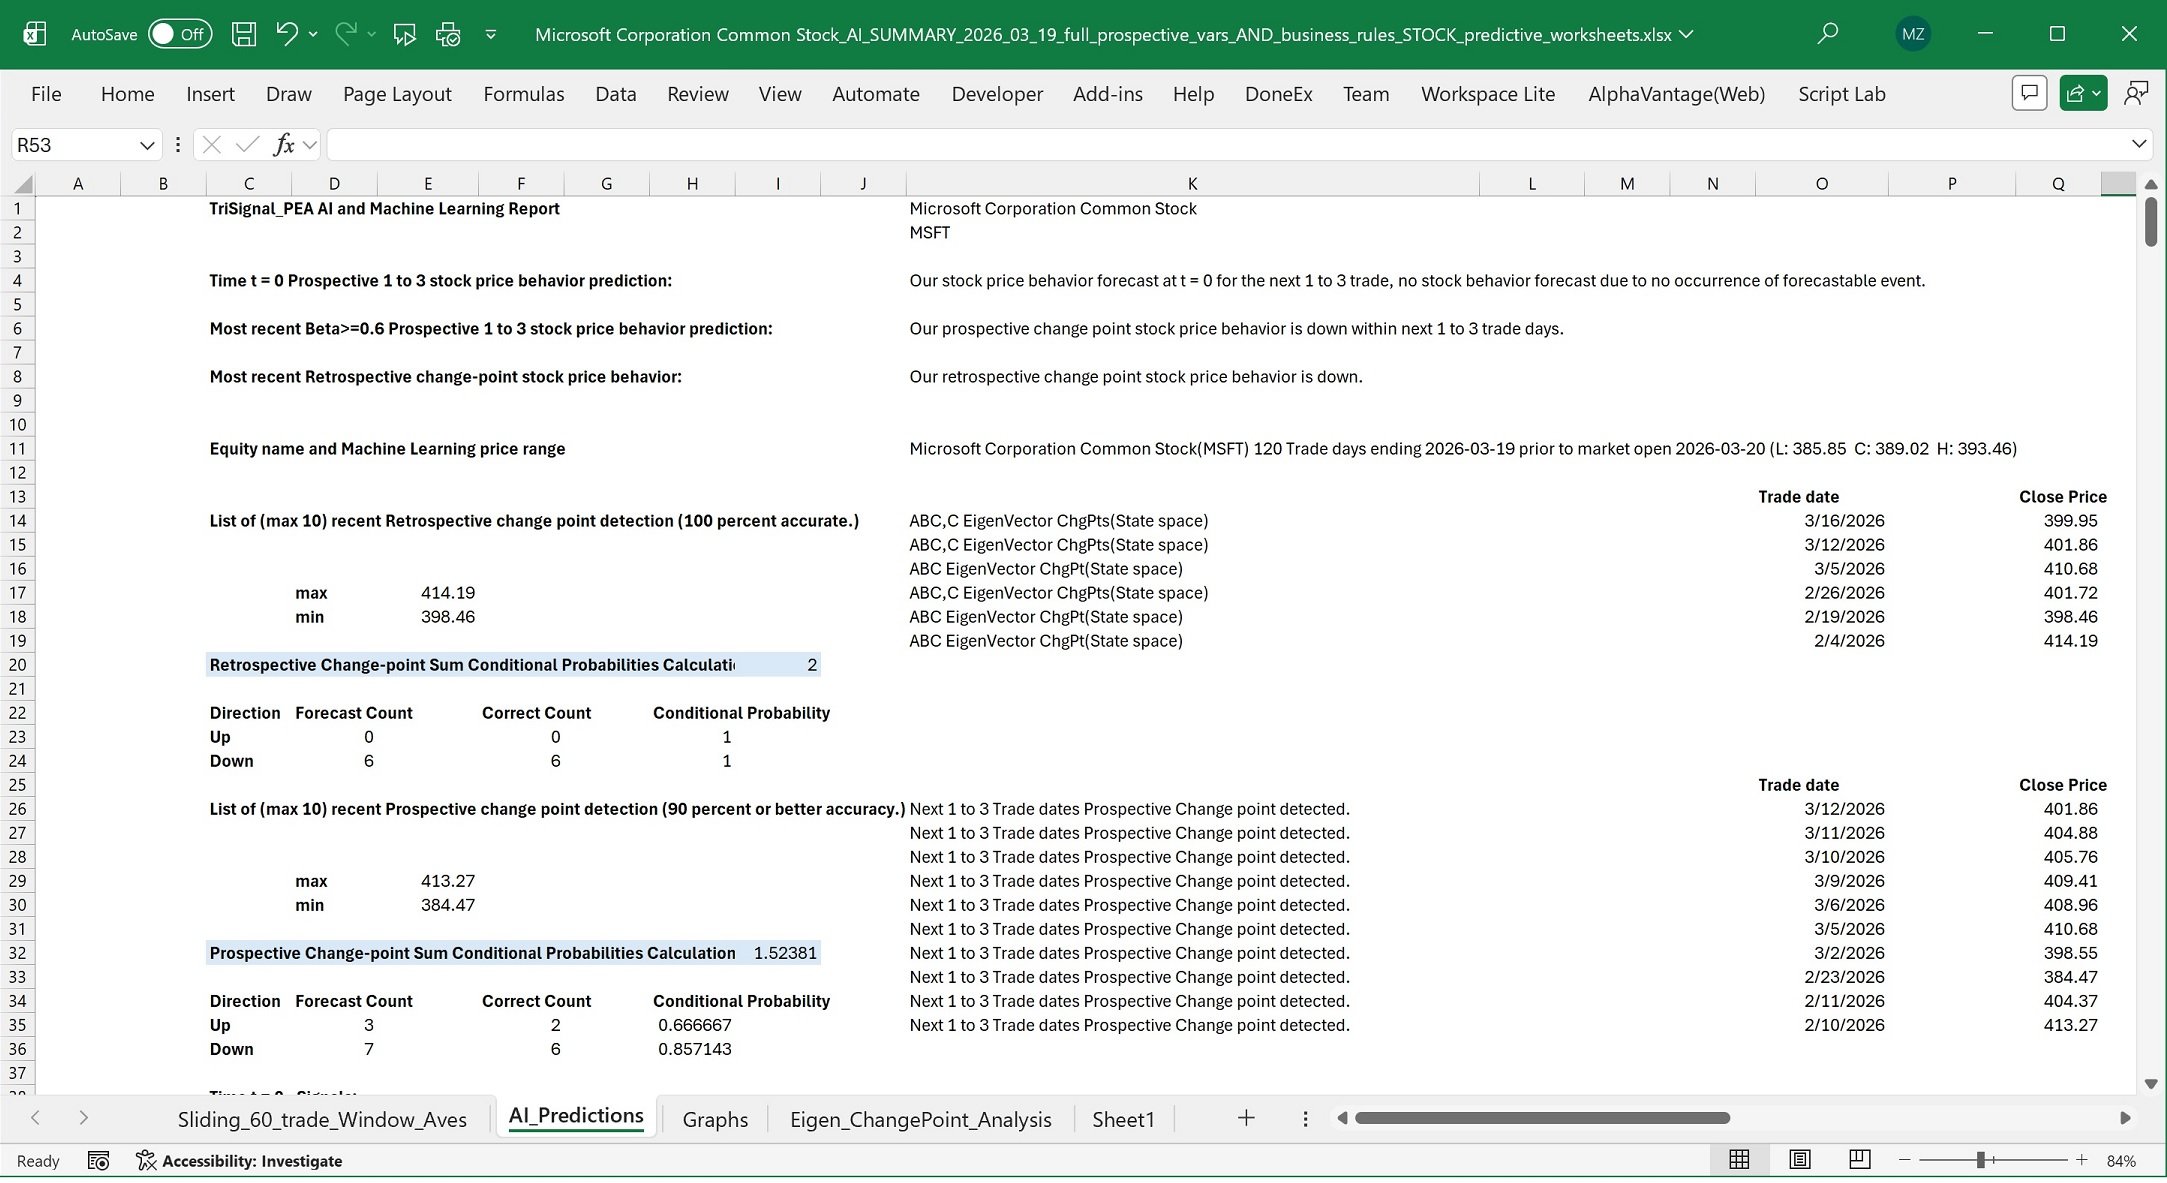Click the Redo arrow icon
This screenshot has height=1183, width=2167.
[346, 34]
